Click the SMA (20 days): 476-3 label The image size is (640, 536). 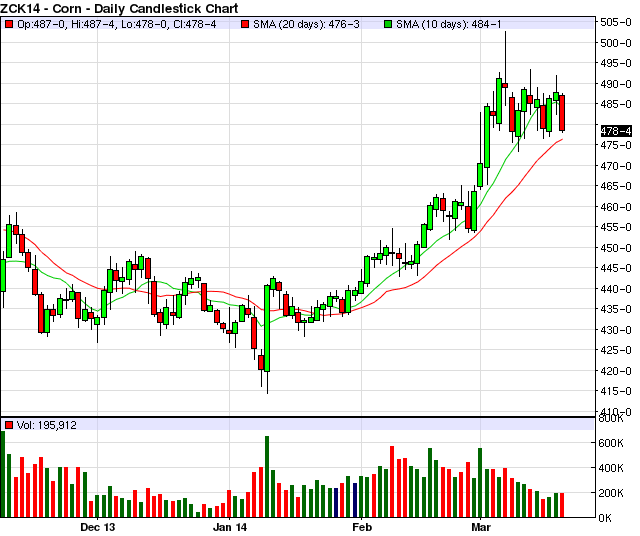(x=306, y=24)
